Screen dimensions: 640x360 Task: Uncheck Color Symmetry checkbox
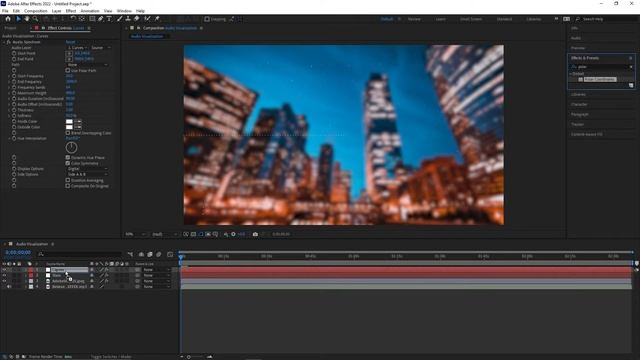click(68, 163)
